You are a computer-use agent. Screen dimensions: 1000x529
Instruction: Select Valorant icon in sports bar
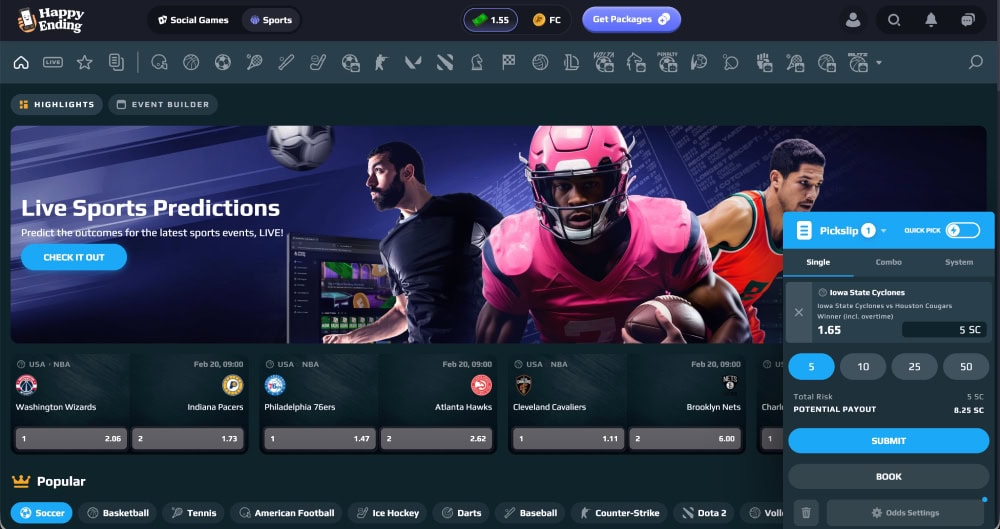pyautogui.click(x=413, y=63)
